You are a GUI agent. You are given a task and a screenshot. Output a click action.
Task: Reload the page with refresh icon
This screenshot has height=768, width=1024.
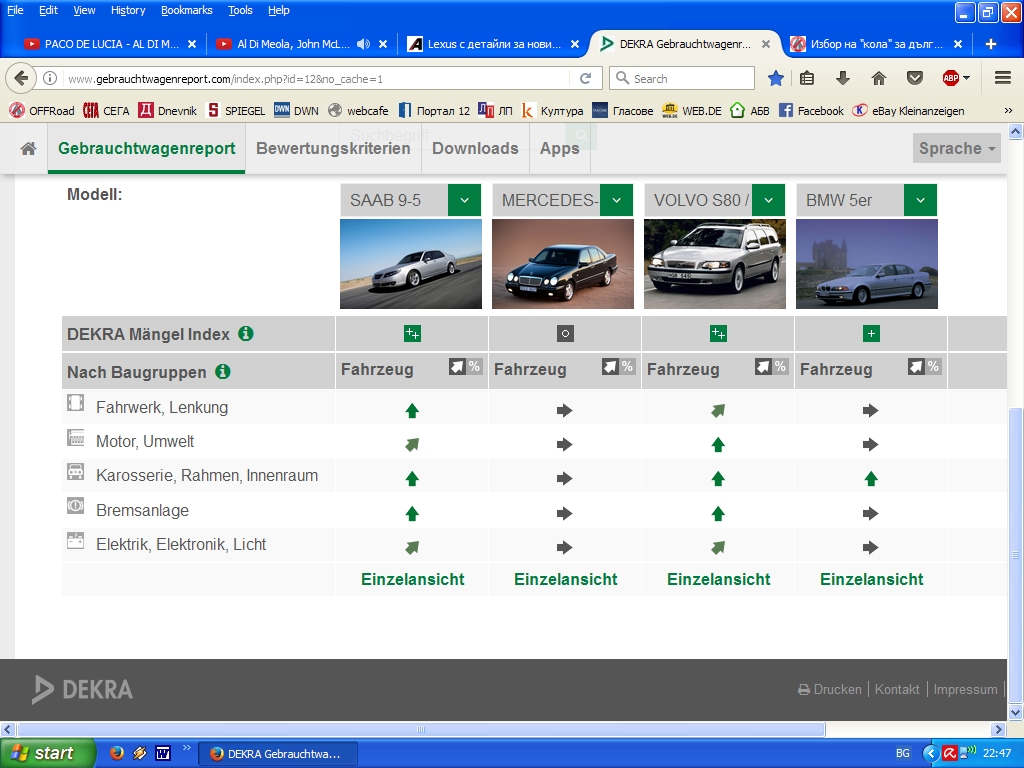586,78
